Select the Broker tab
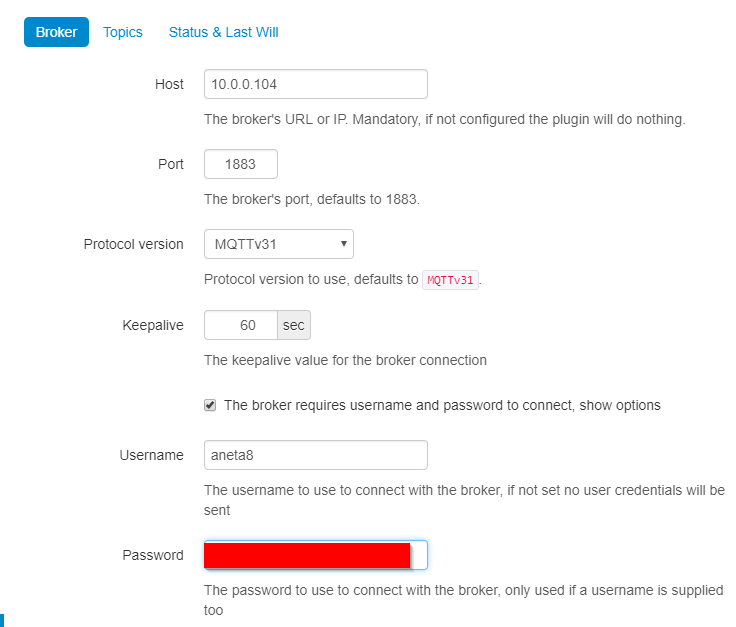 [56, 32]
